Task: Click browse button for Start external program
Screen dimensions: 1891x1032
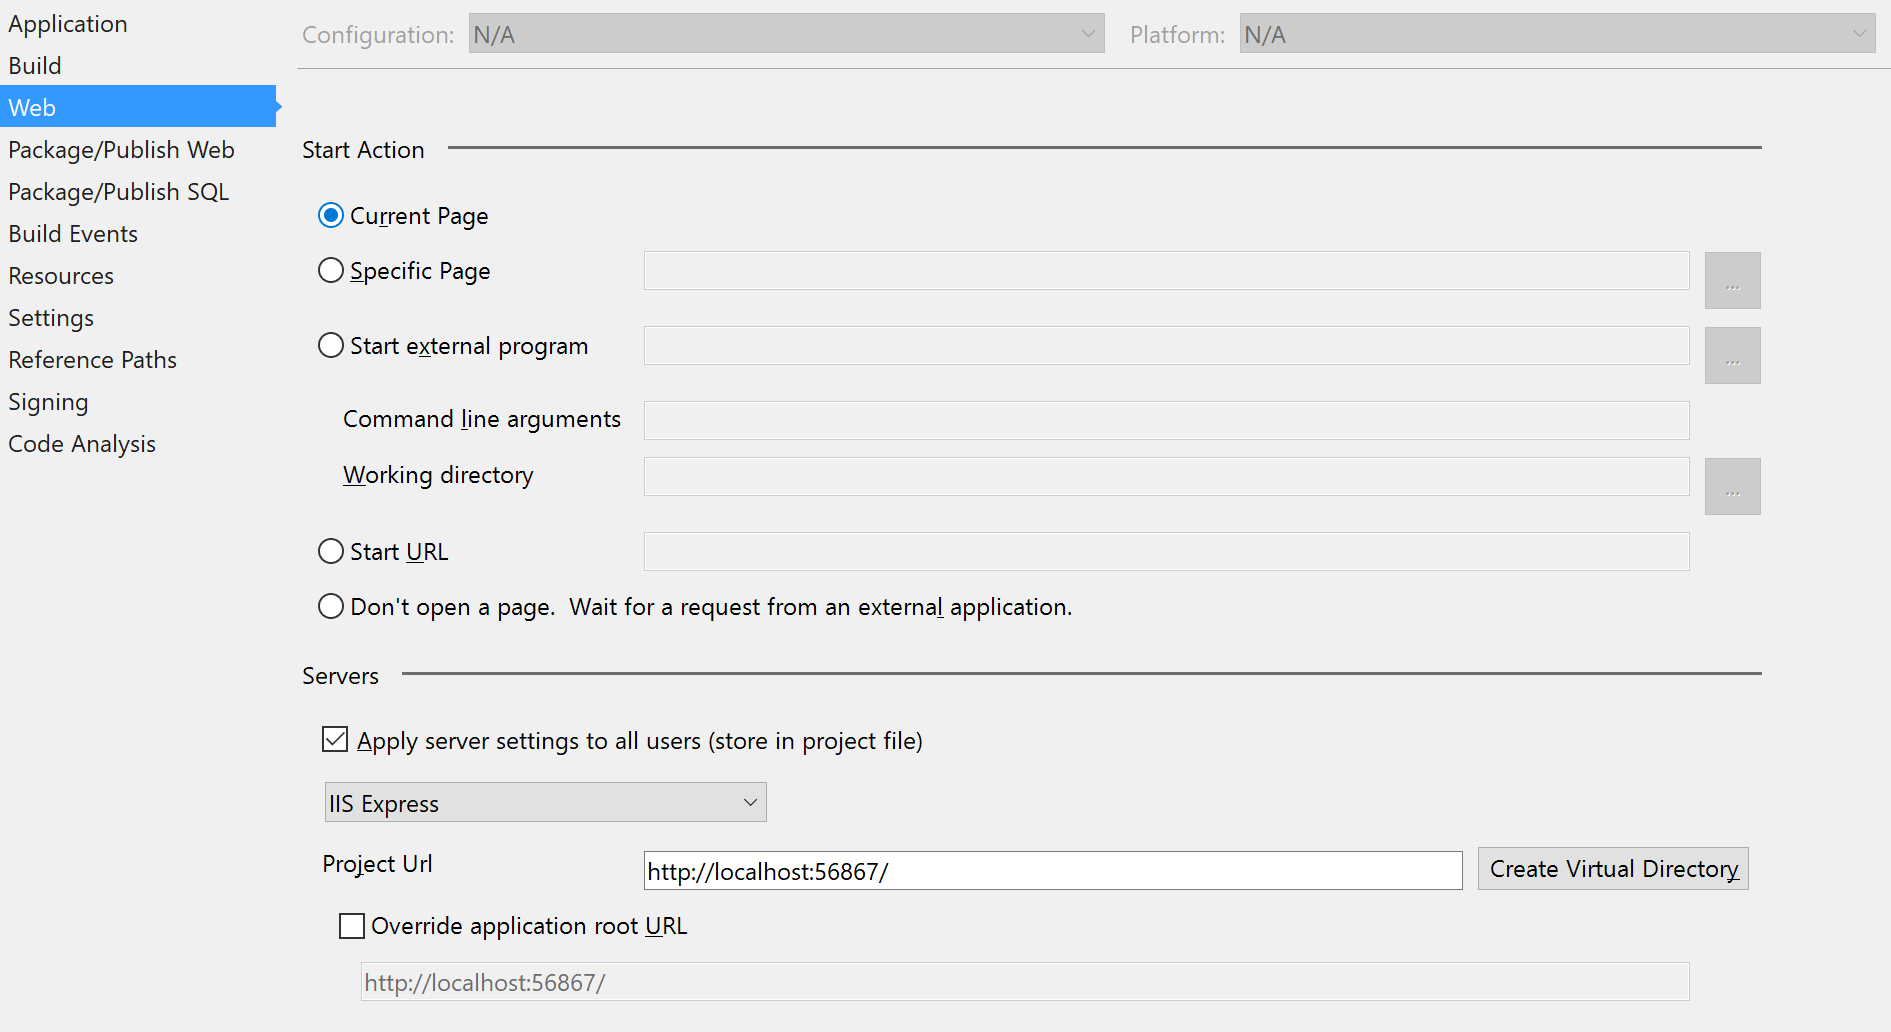Action: (1732, 356)
